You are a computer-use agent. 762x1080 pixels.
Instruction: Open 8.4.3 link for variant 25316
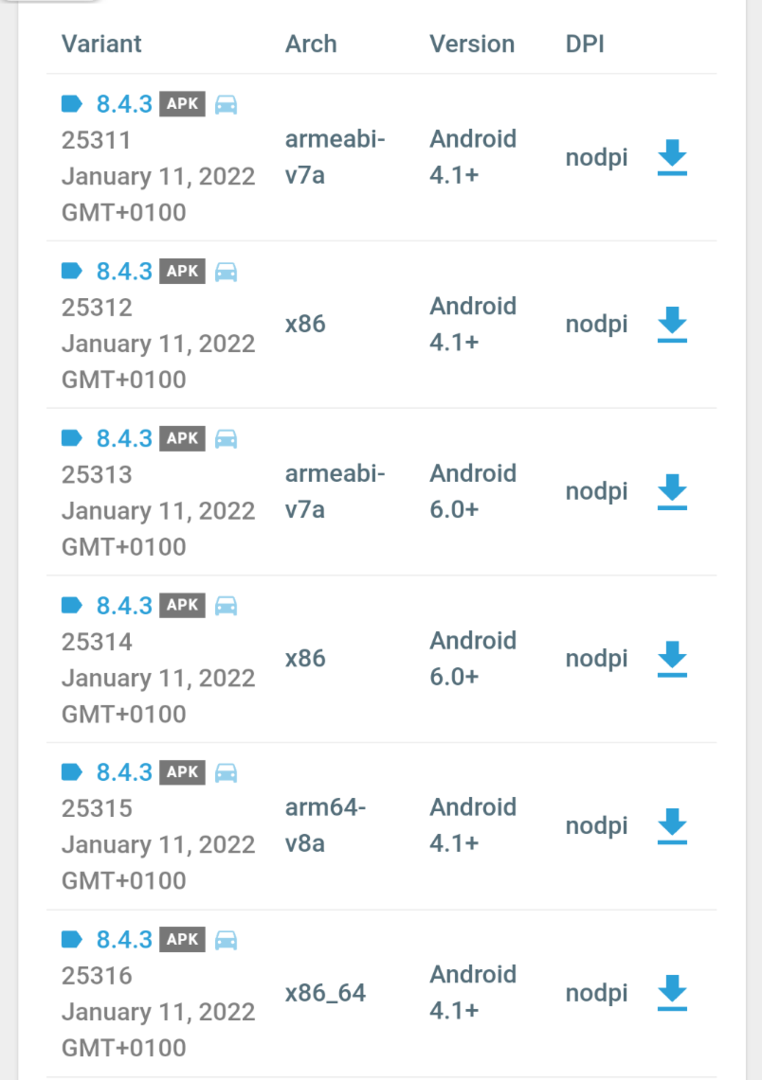coord(124,939)
